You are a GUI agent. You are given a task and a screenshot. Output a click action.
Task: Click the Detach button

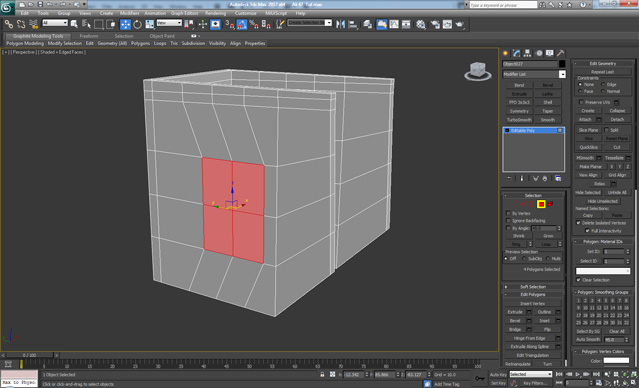point(617,119)
